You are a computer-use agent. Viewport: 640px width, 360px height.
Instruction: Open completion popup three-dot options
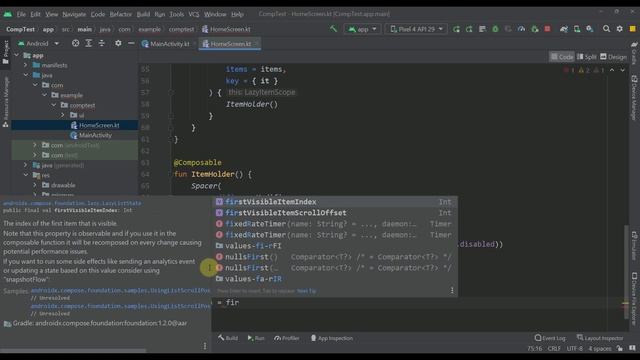point(452,290)
